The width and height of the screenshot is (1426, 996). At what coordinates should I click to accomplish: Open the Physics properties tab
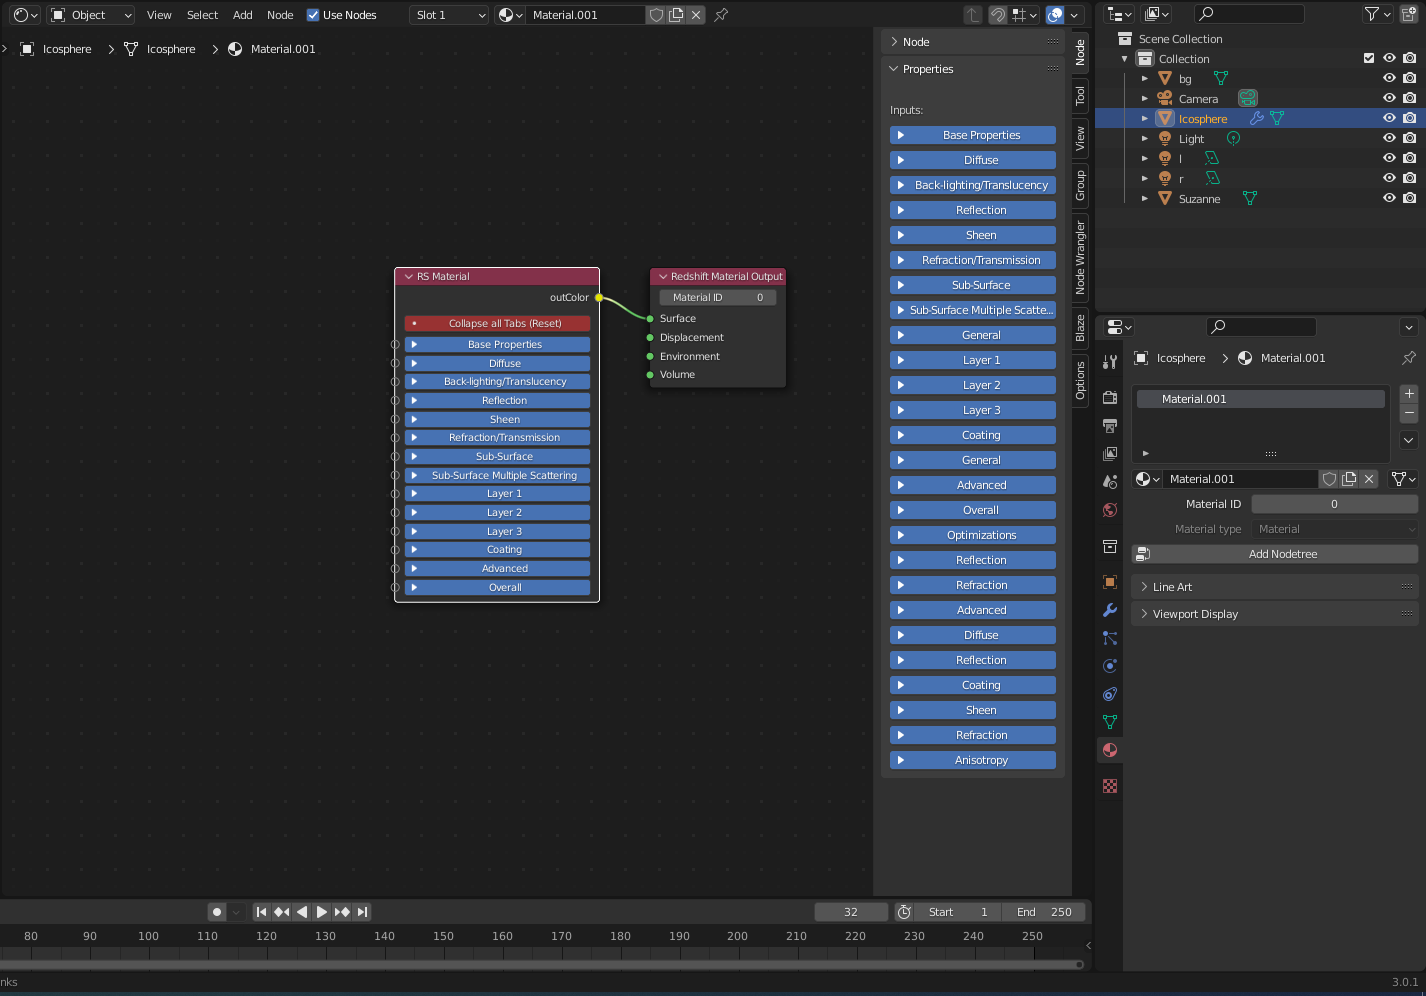pyautogui.click(x=1110, y=666)
